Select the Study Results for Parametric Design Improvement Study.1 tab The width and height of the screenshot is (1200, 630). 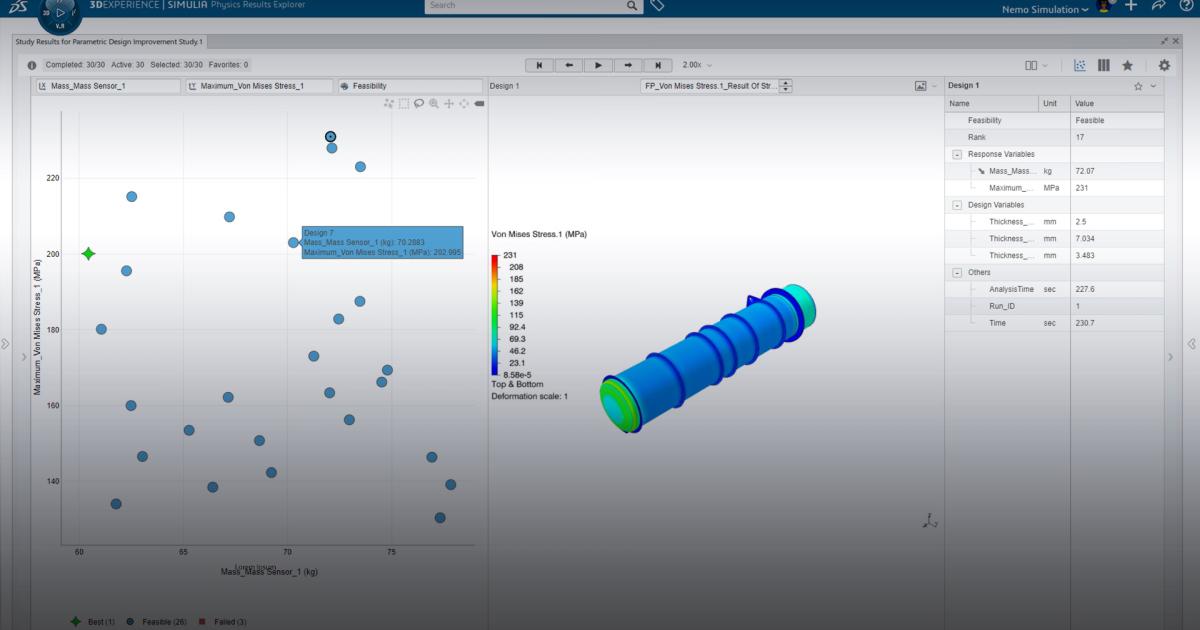coord(109,42)
